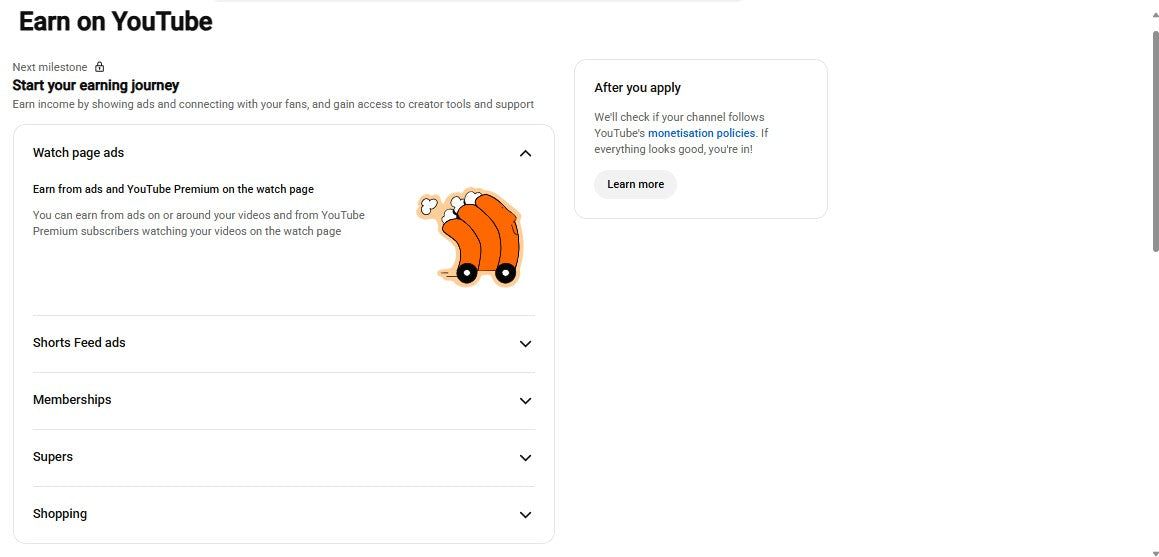This screenshot has width=1159, height=557.
Task: Click the scrollbar down arrow
Action: [1155, 550]
